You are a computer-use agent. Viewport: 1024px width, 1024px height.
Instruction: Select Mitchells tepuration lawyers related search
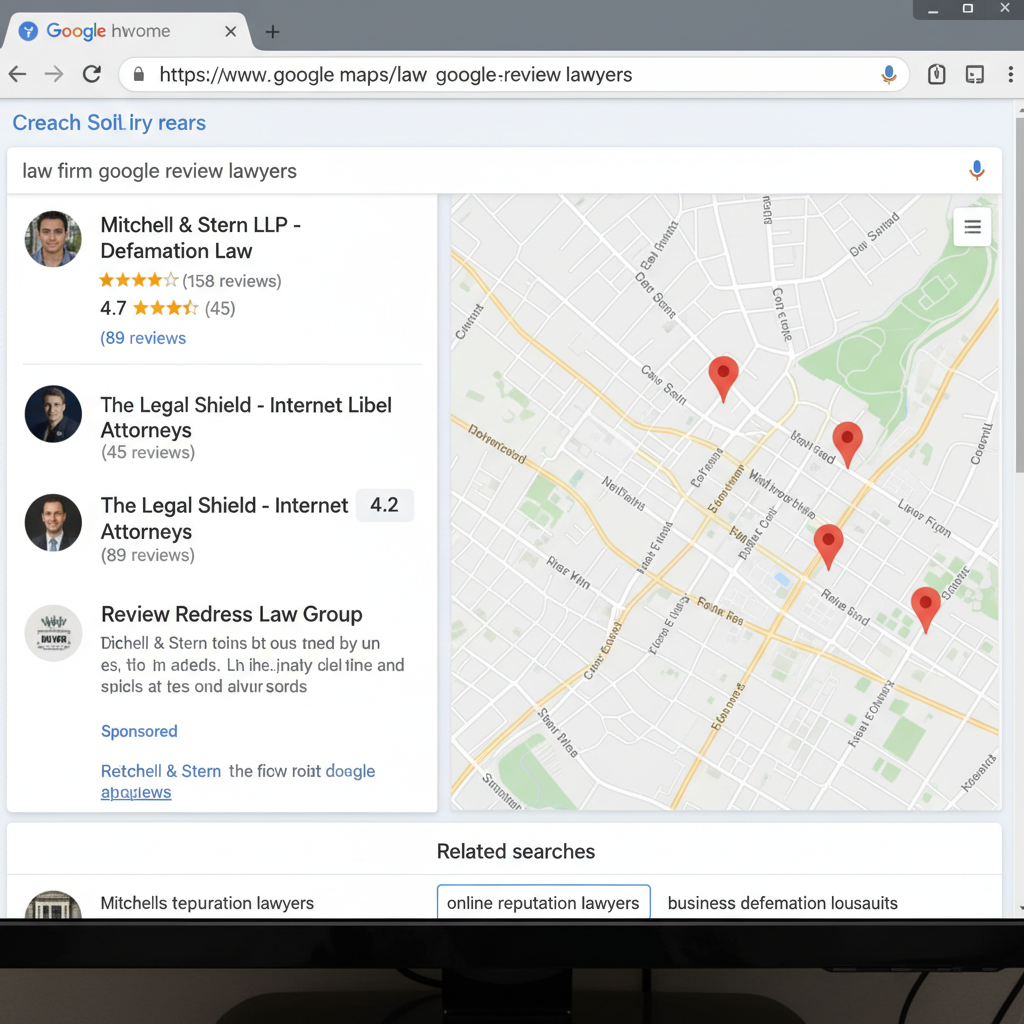click(x=207, y=903)
